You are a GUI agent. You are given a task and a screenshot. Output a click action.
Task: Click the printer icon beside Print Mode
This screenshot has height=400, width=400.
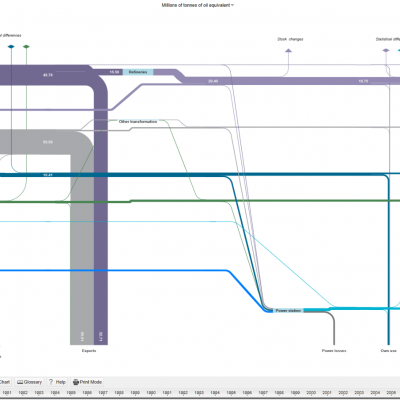coord(76,382)
